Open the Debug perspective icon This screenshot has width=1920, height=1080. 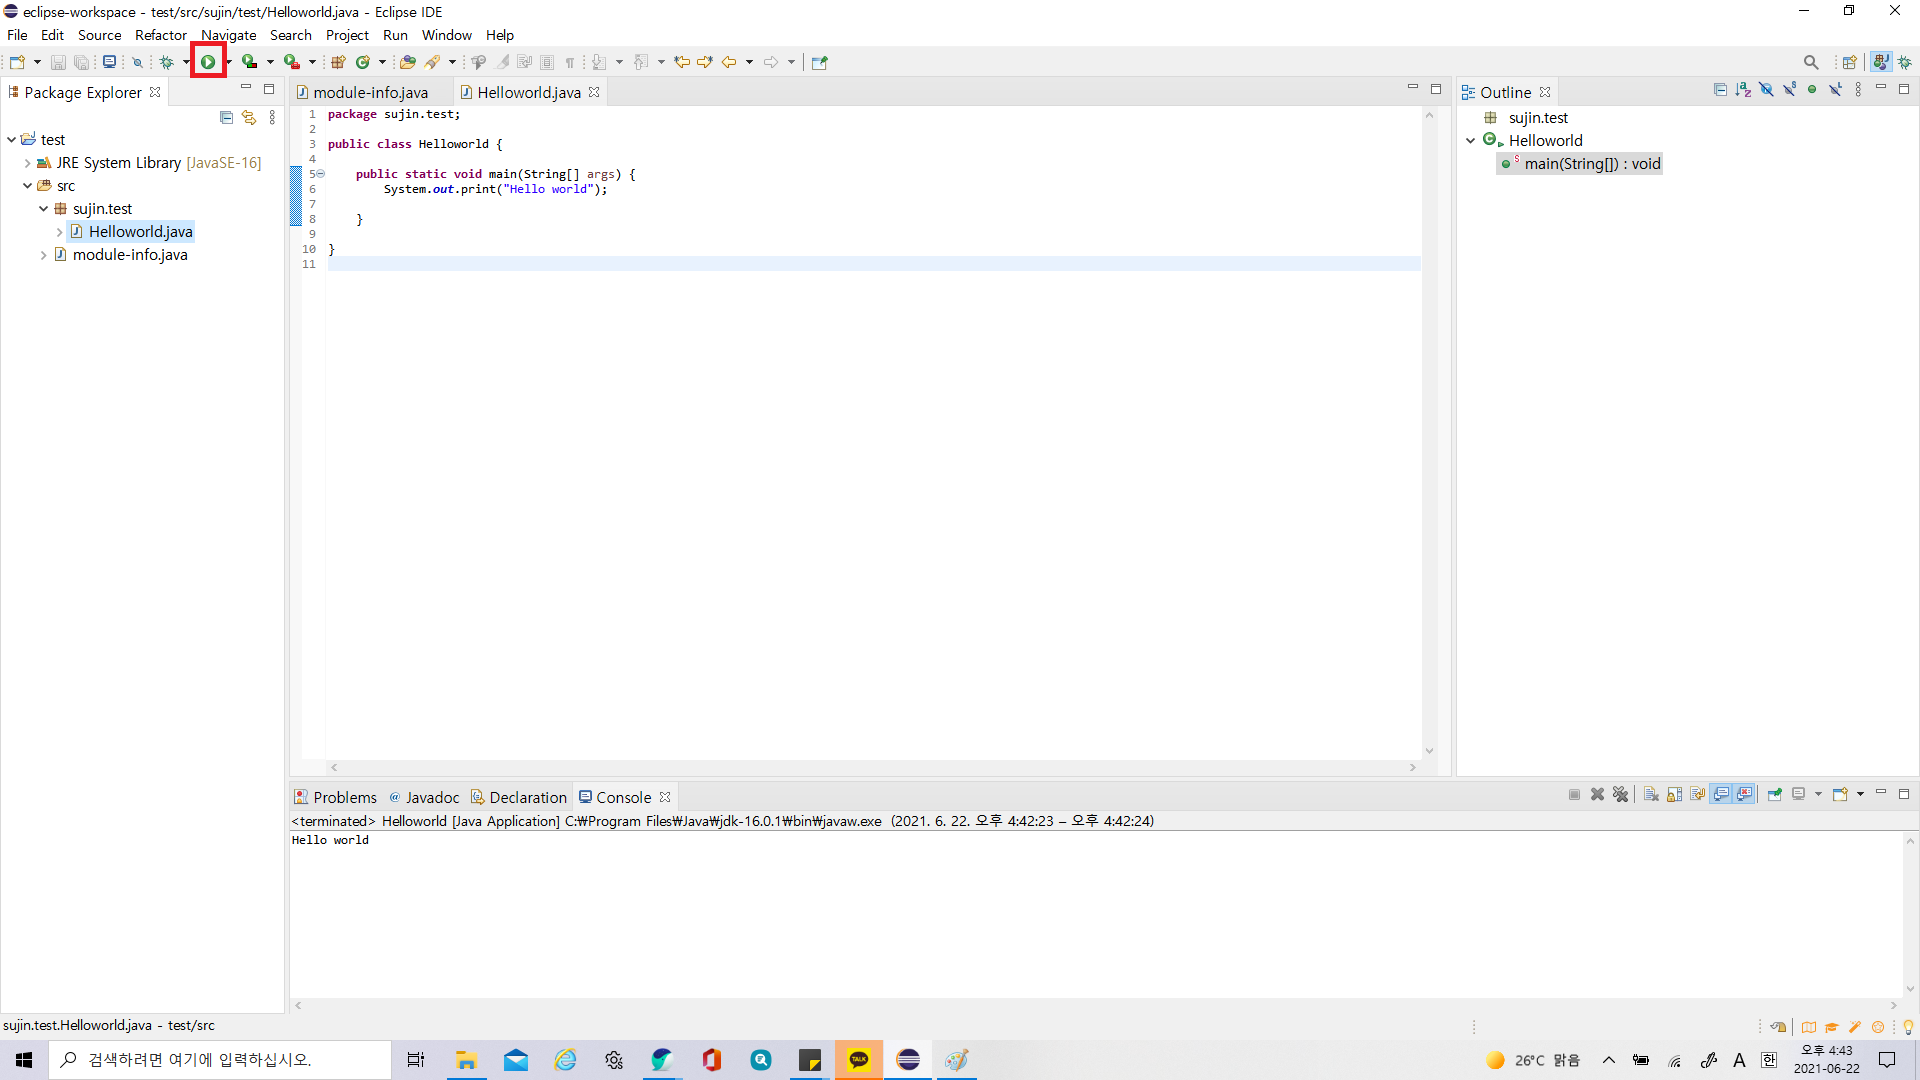point(1905,62)
